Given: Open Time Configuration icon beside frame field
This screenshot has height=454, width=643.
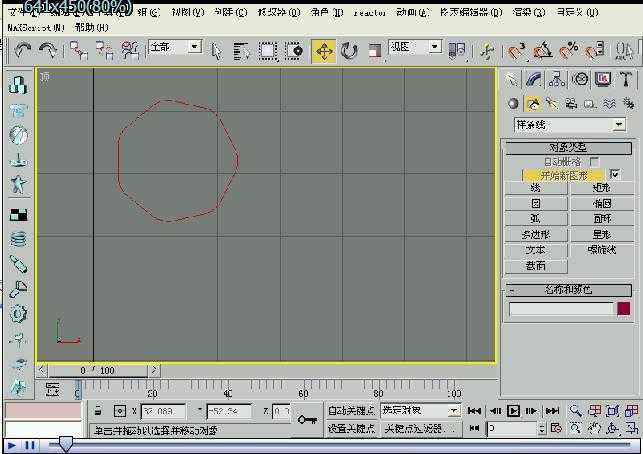Looking at the screenshot, I should pyautogui.click(x=556, y=428).
